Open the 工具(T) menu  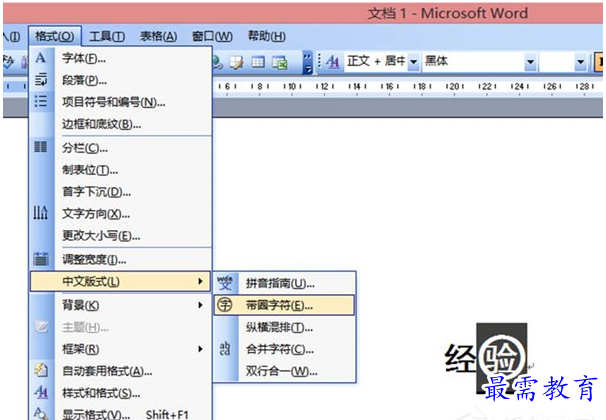coord(107,36)
